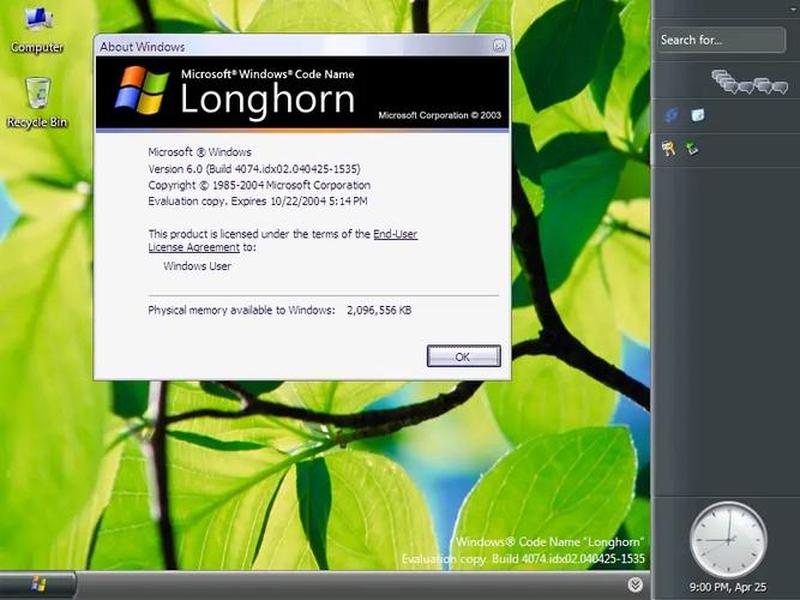800x600 pixels.
Task: Click the 9:00 PM, Apr 25 date text
Action: click(728, 587)
